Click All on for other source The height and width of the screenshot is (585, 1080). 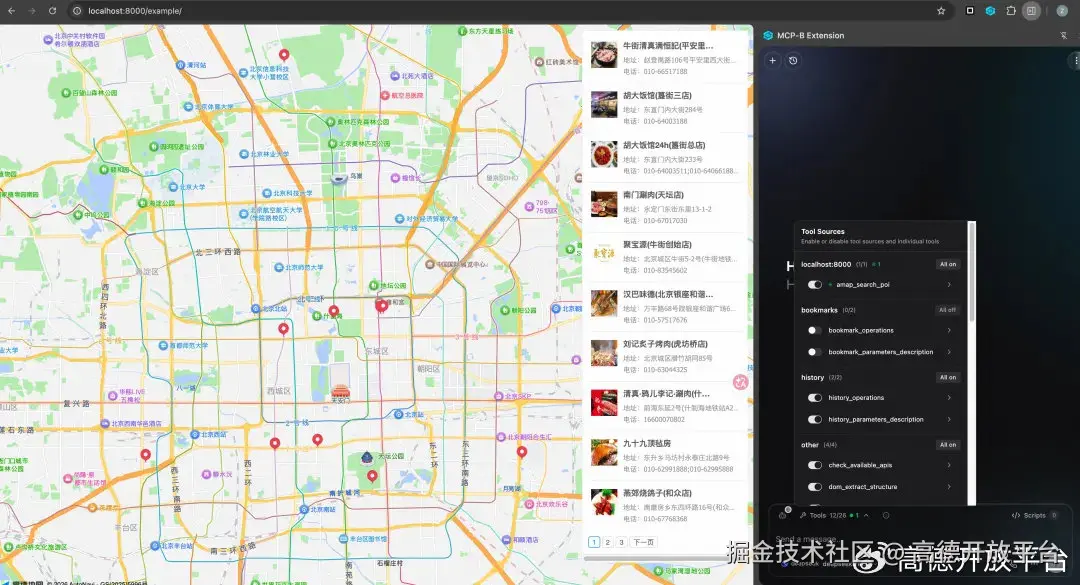(948, 445)
